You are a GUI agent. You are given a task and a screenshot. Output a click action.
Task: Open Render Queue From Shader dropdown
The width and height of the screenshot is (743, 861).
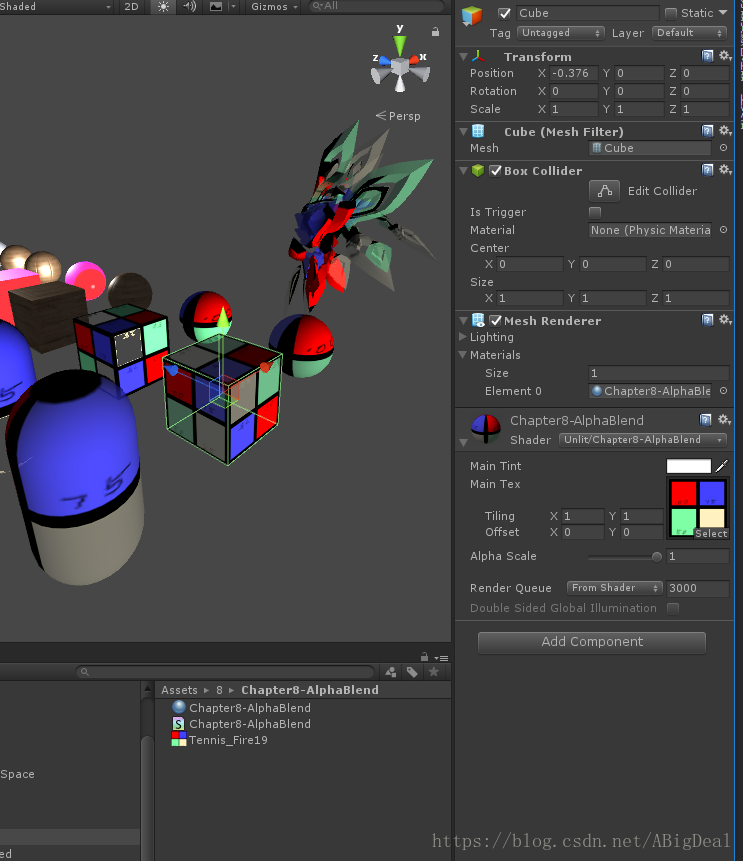(x=614, y=588)
